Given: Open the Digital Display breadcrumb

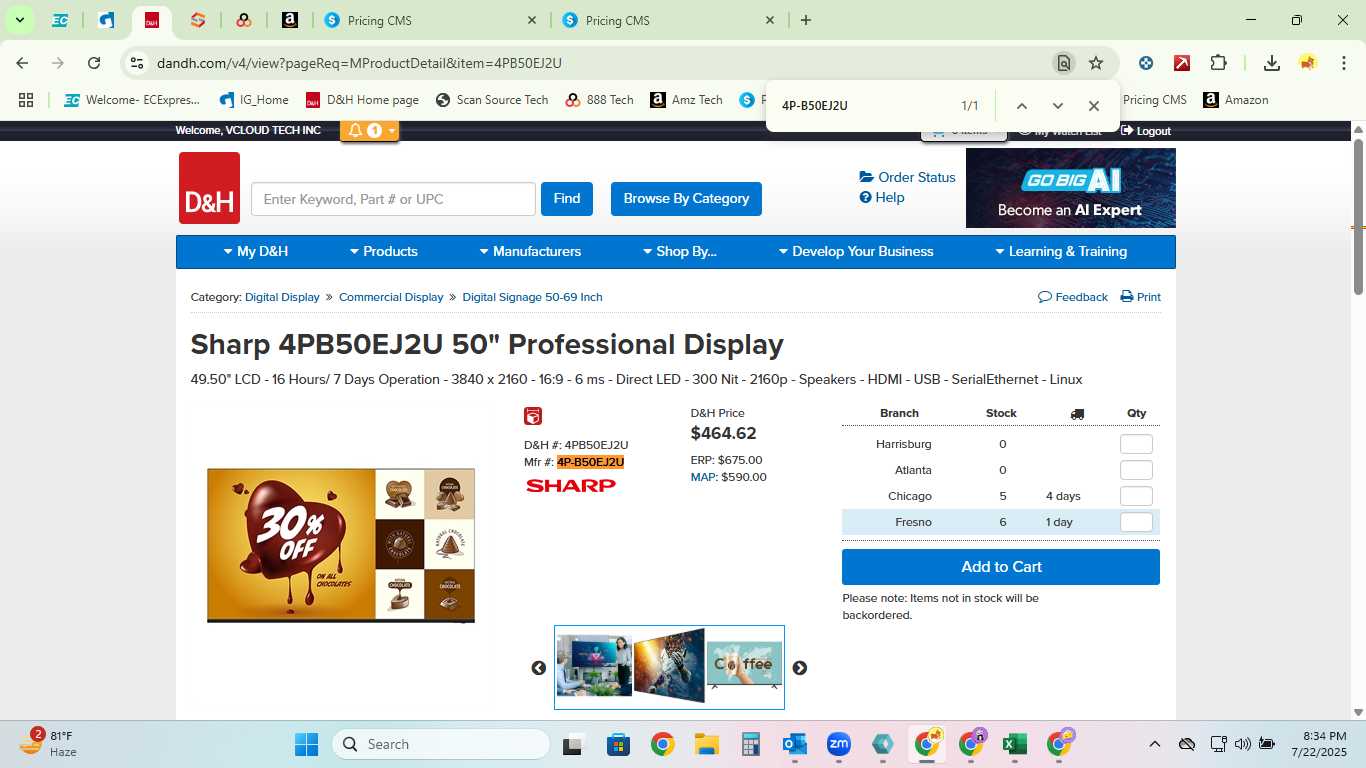Looking at the screenshot, I should (282, 297).
